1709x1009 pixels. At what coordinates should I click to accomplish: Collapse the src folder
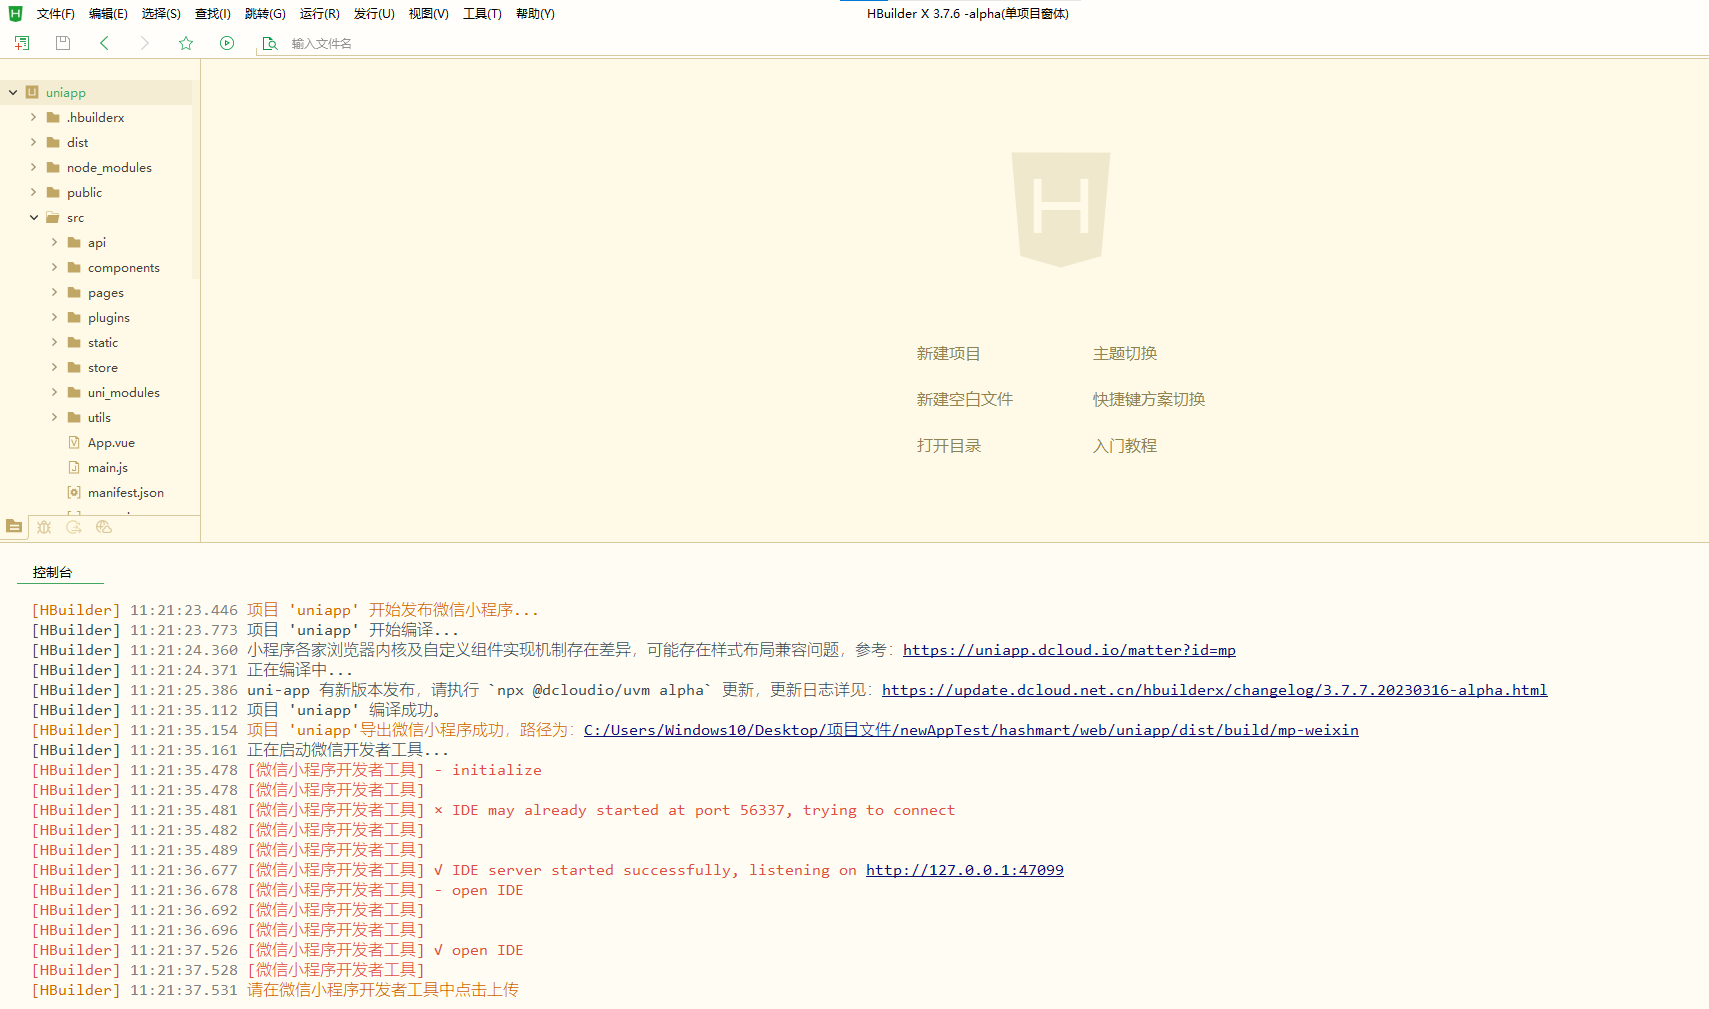[x=34, y=217]
